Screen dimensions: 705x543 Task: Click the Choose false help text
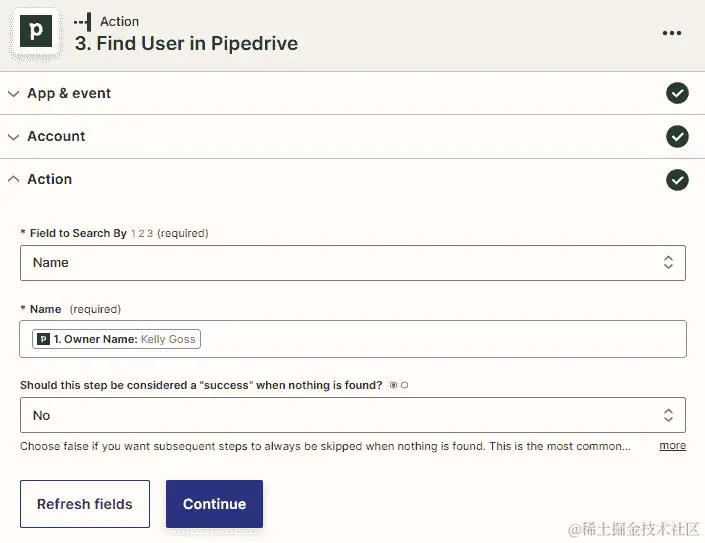point(325,446)
